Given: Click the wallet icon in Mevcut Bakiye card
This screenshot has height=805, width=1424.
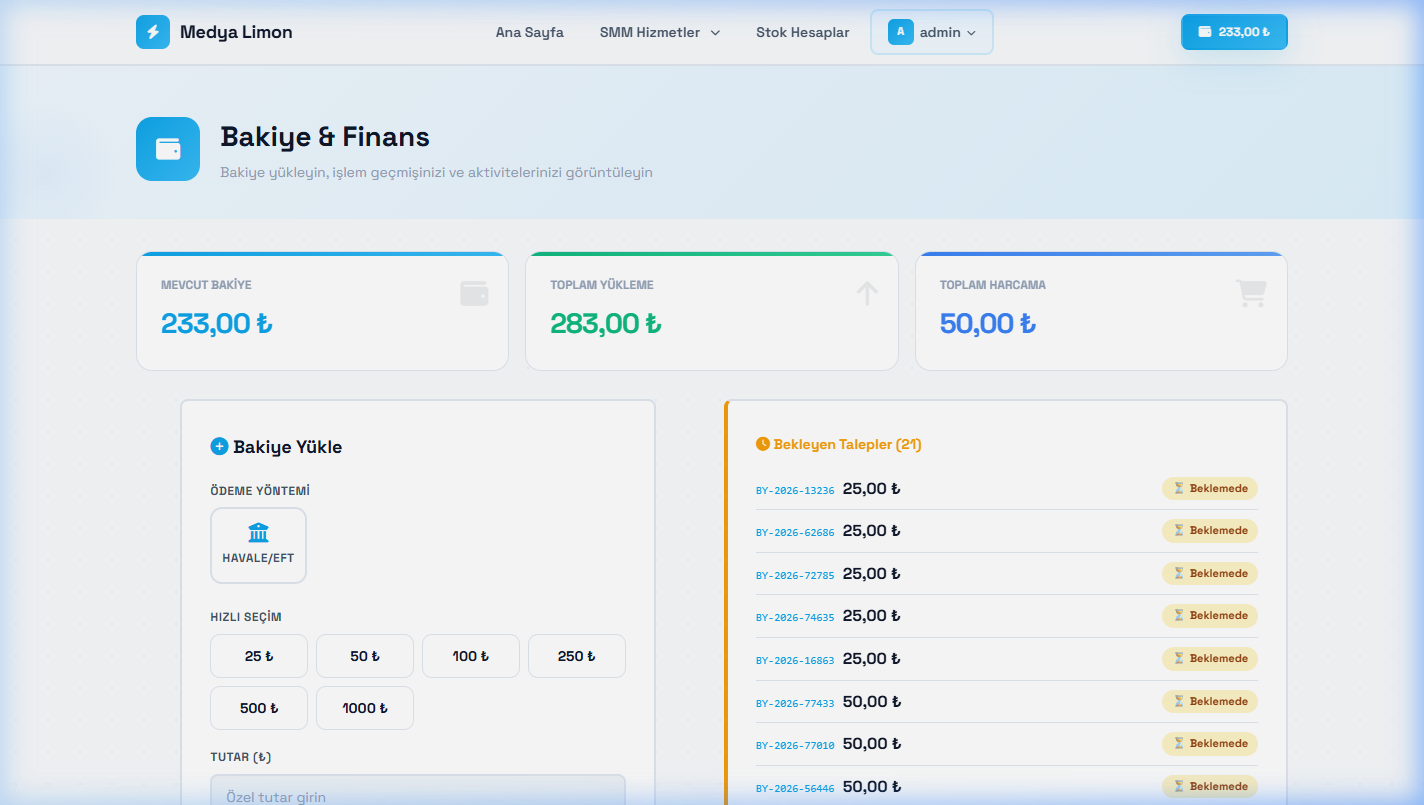Looking at the screenshot, I should pos(474,293).
